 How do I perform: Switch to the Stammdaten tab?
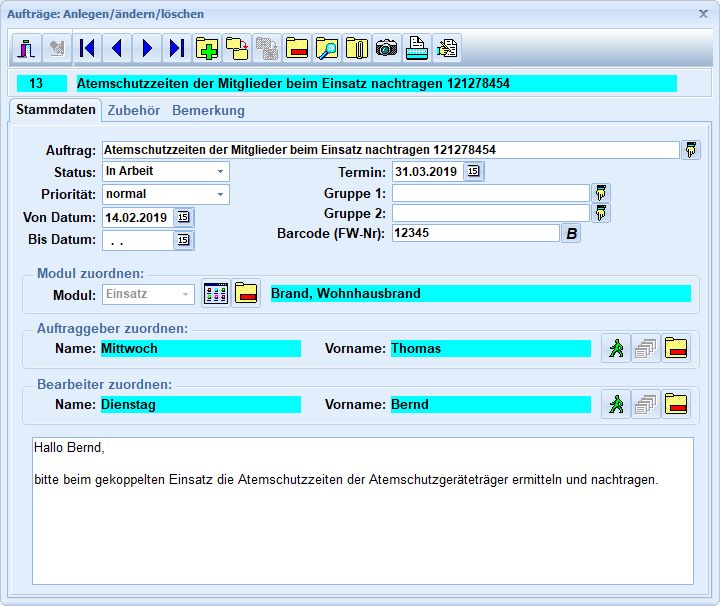tap(56, 110)
